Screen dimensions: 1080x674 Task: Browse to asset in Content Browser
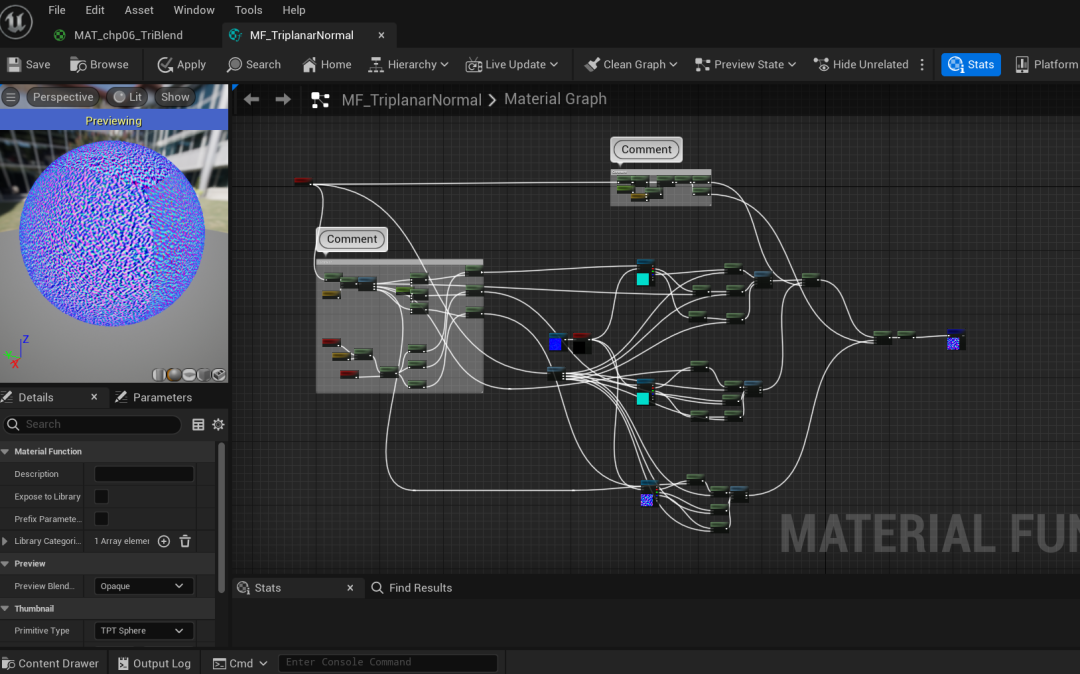[99, 64]
